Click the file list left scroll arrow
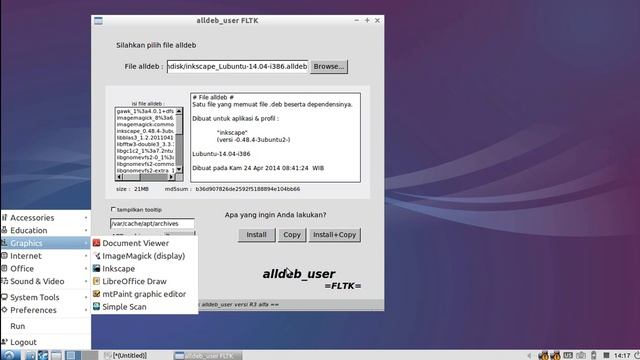 point(119,177)
